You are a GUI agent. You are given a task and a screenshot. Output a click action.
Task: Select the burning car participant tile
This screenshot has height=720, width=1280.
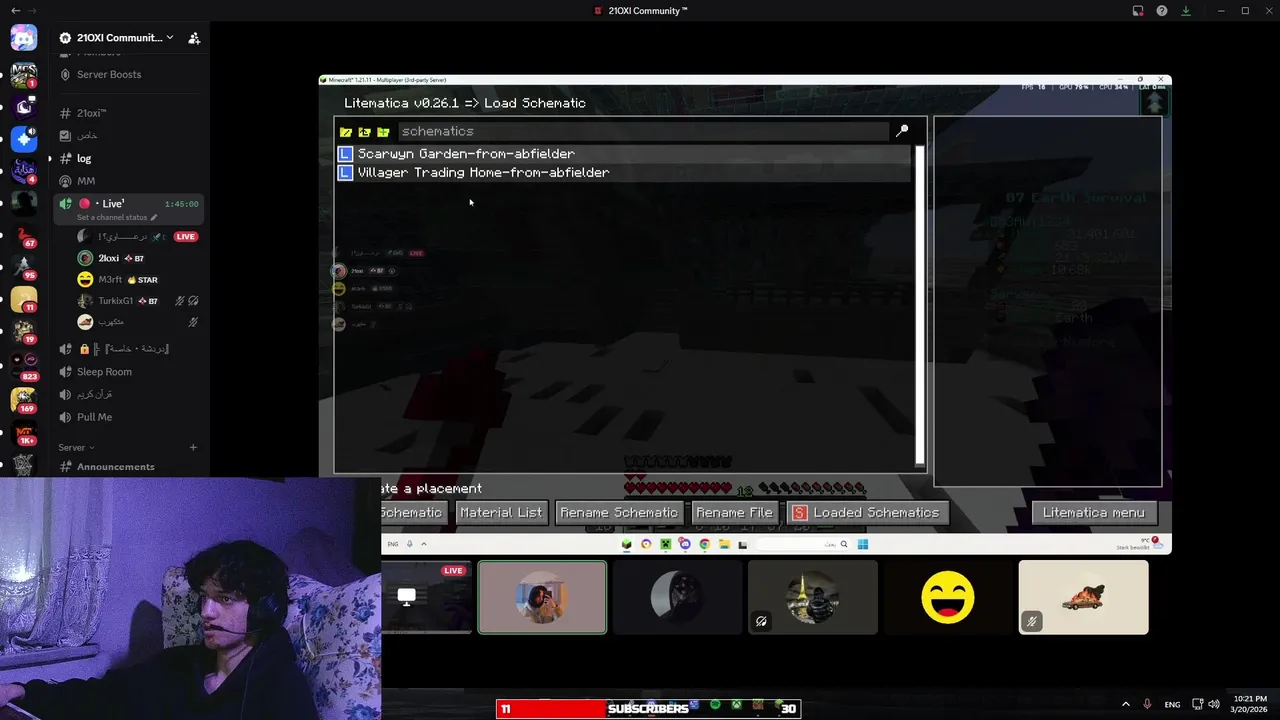(x=1083, y=597)
